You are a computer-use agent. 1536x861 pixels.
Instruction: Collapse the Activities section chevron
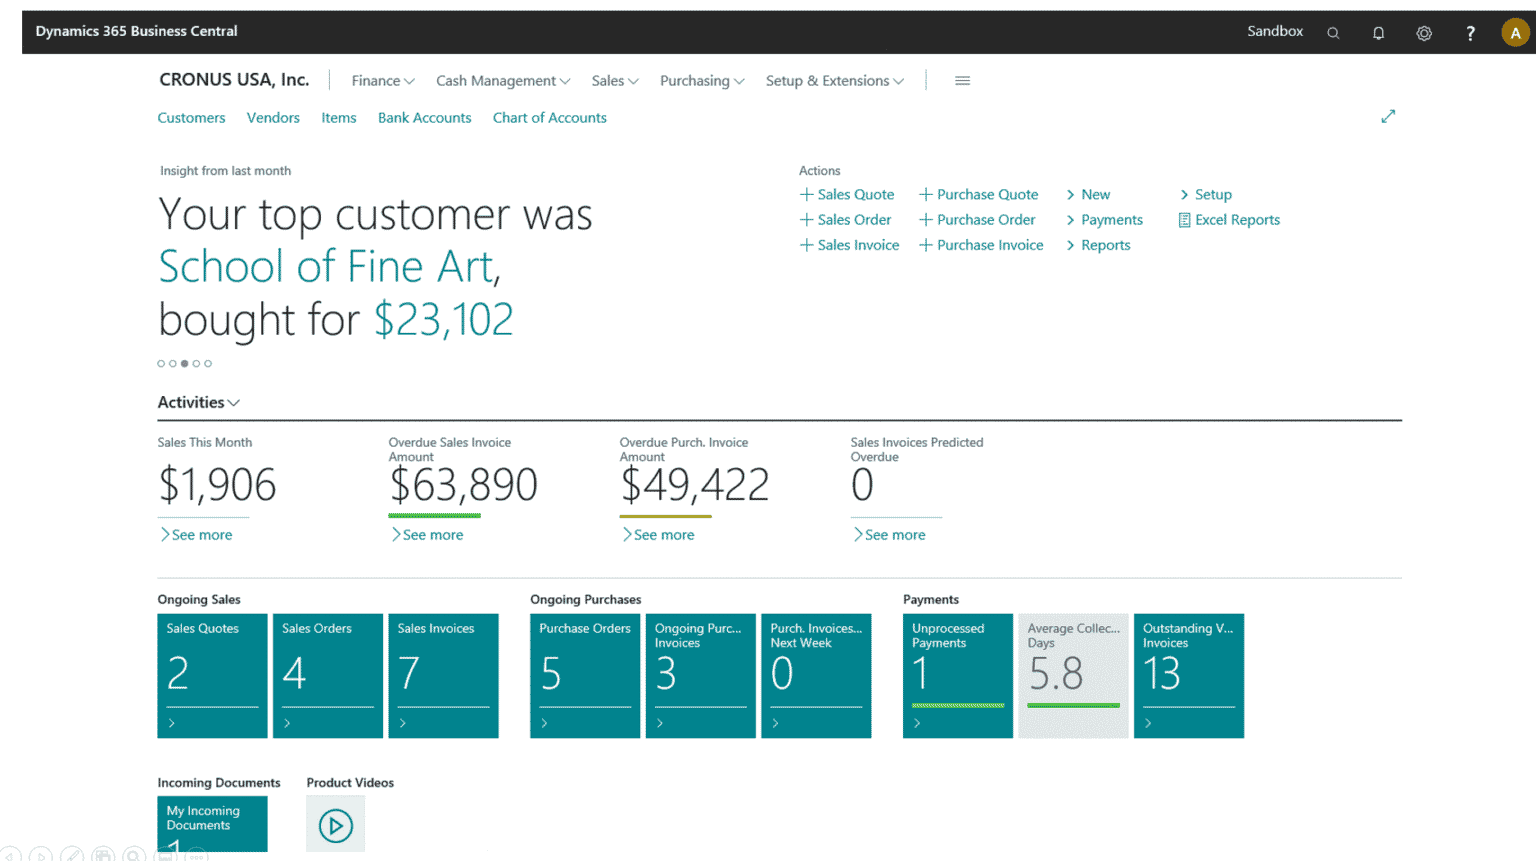234,402
